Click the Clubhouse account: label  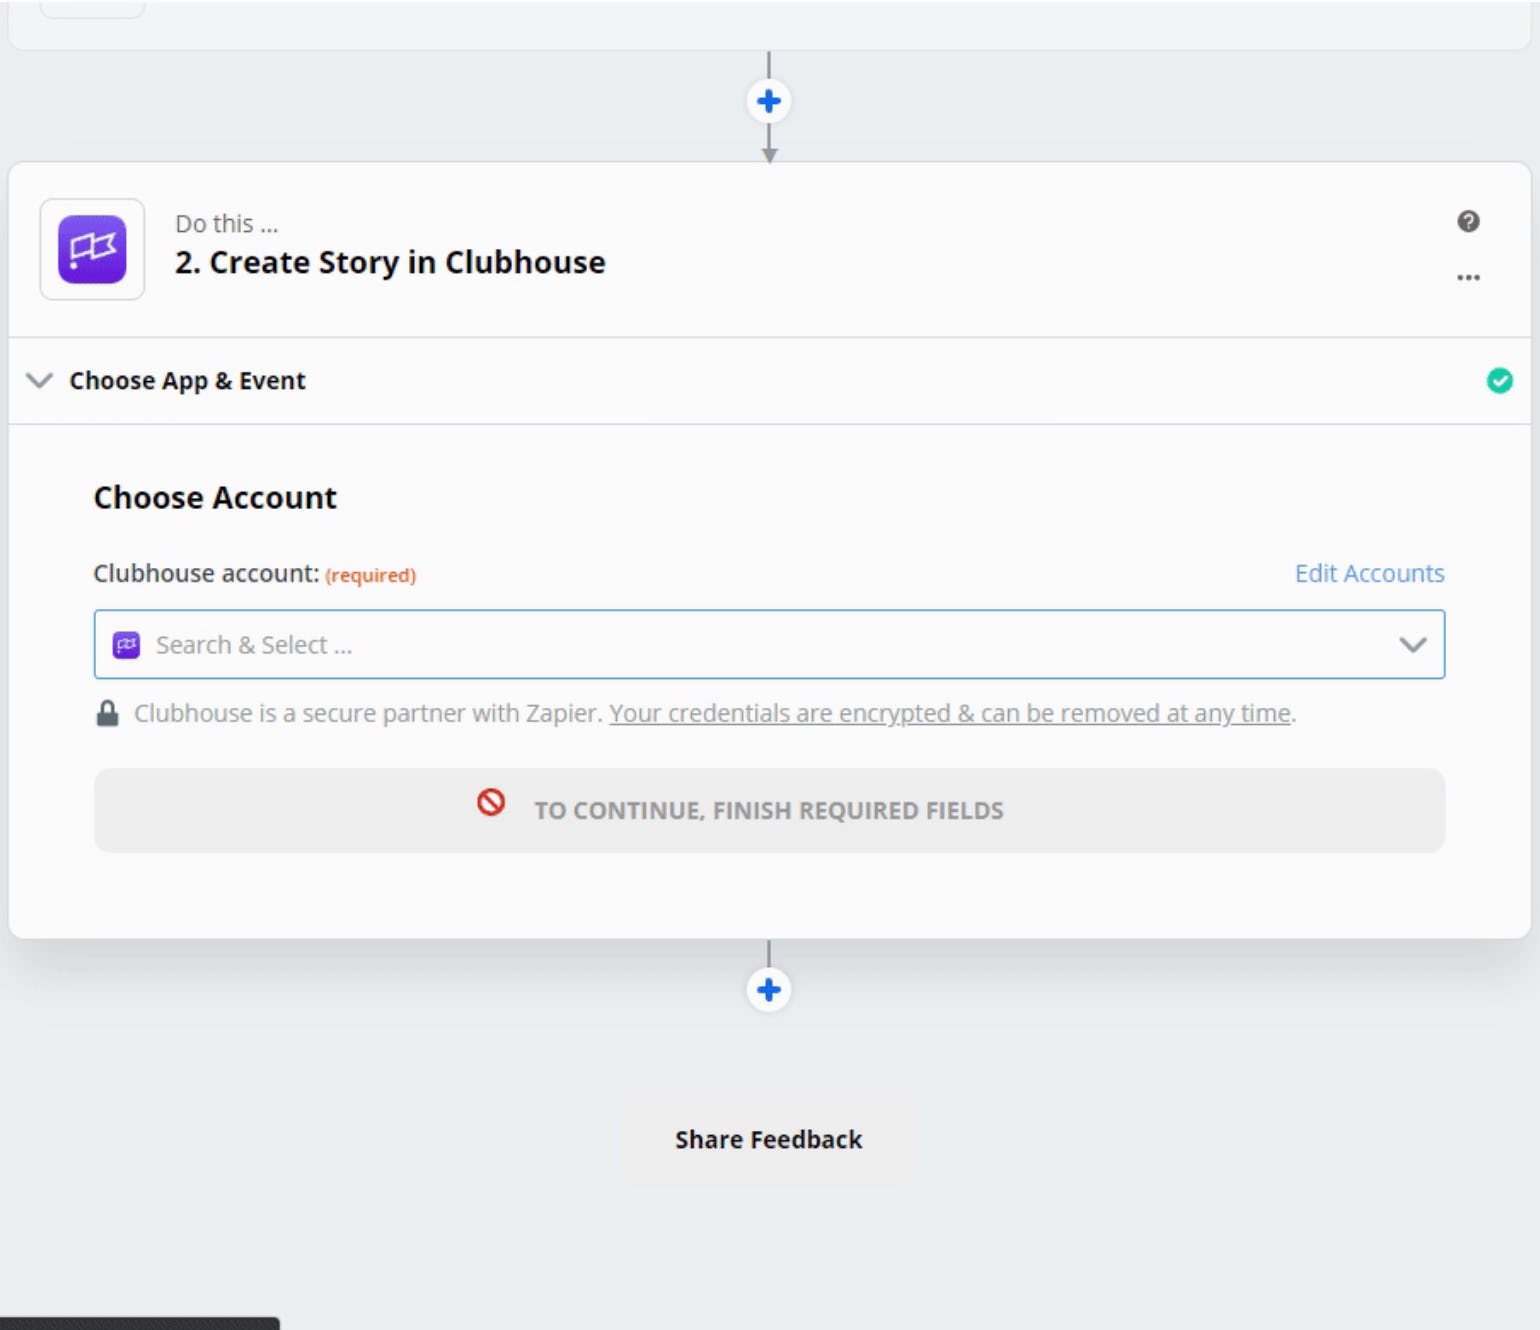tap(206, 573)
